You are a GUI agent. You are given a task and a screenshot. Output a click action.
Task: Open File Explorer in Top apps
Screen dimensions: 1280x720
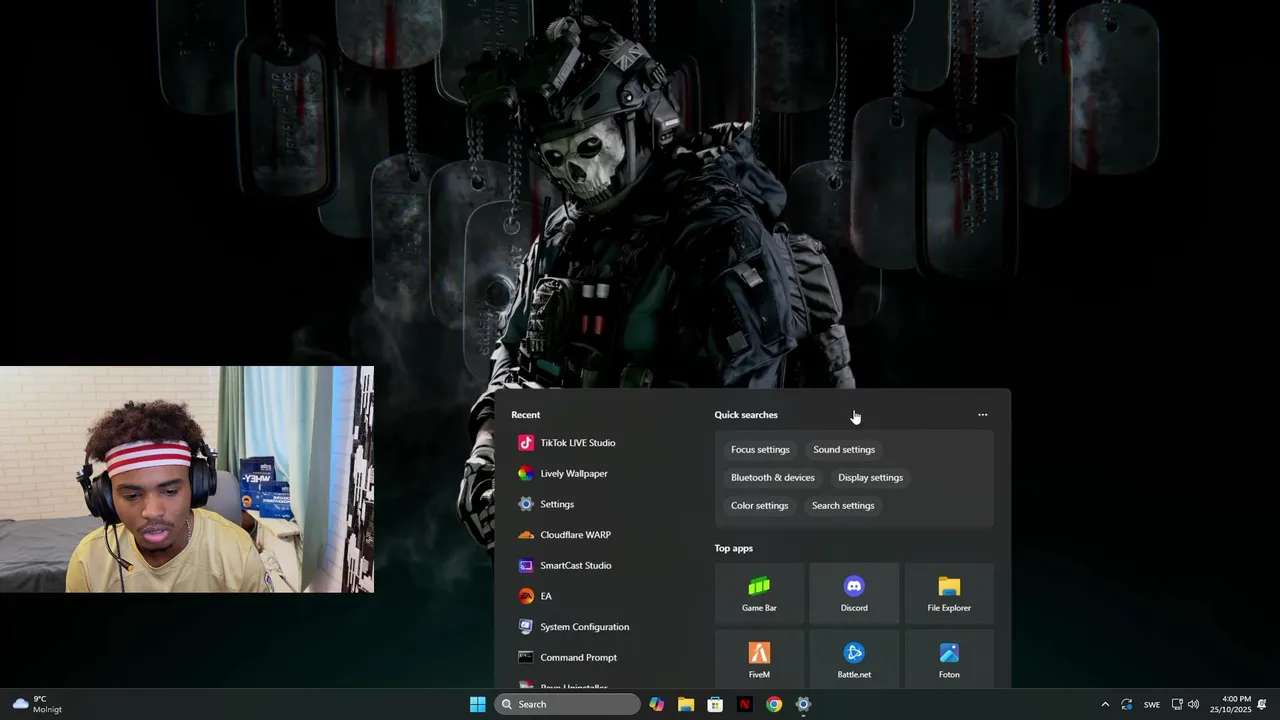point(949,594)
